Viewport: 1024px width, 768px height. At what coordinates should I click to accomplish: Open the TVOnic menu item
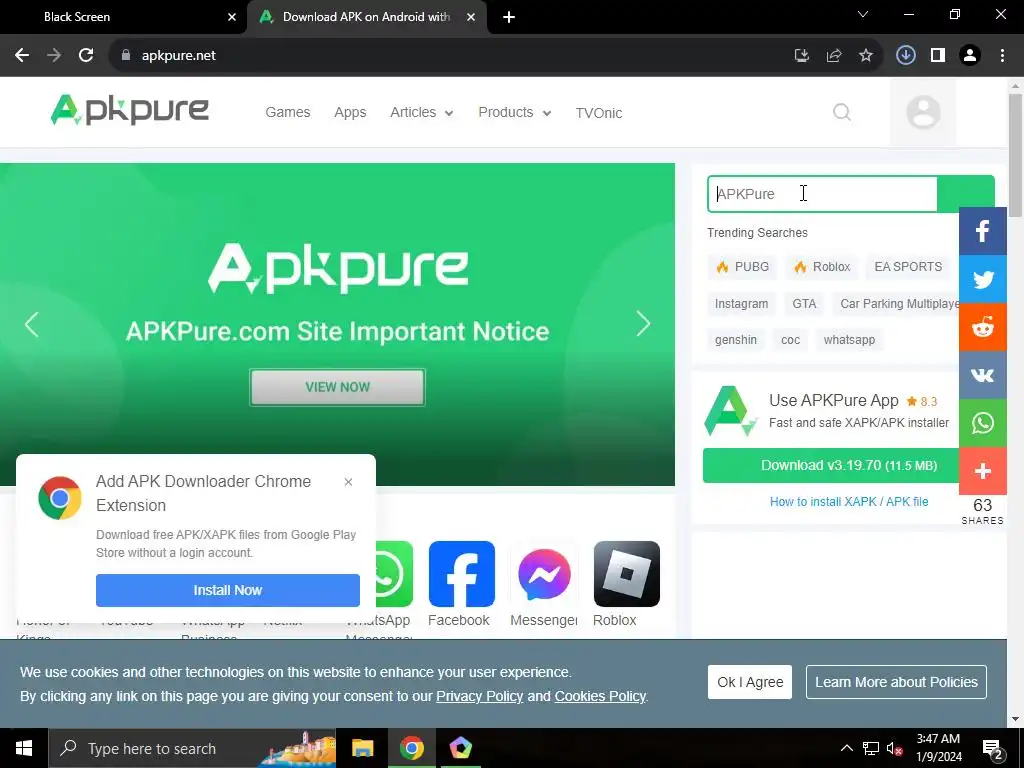[599, 113]
